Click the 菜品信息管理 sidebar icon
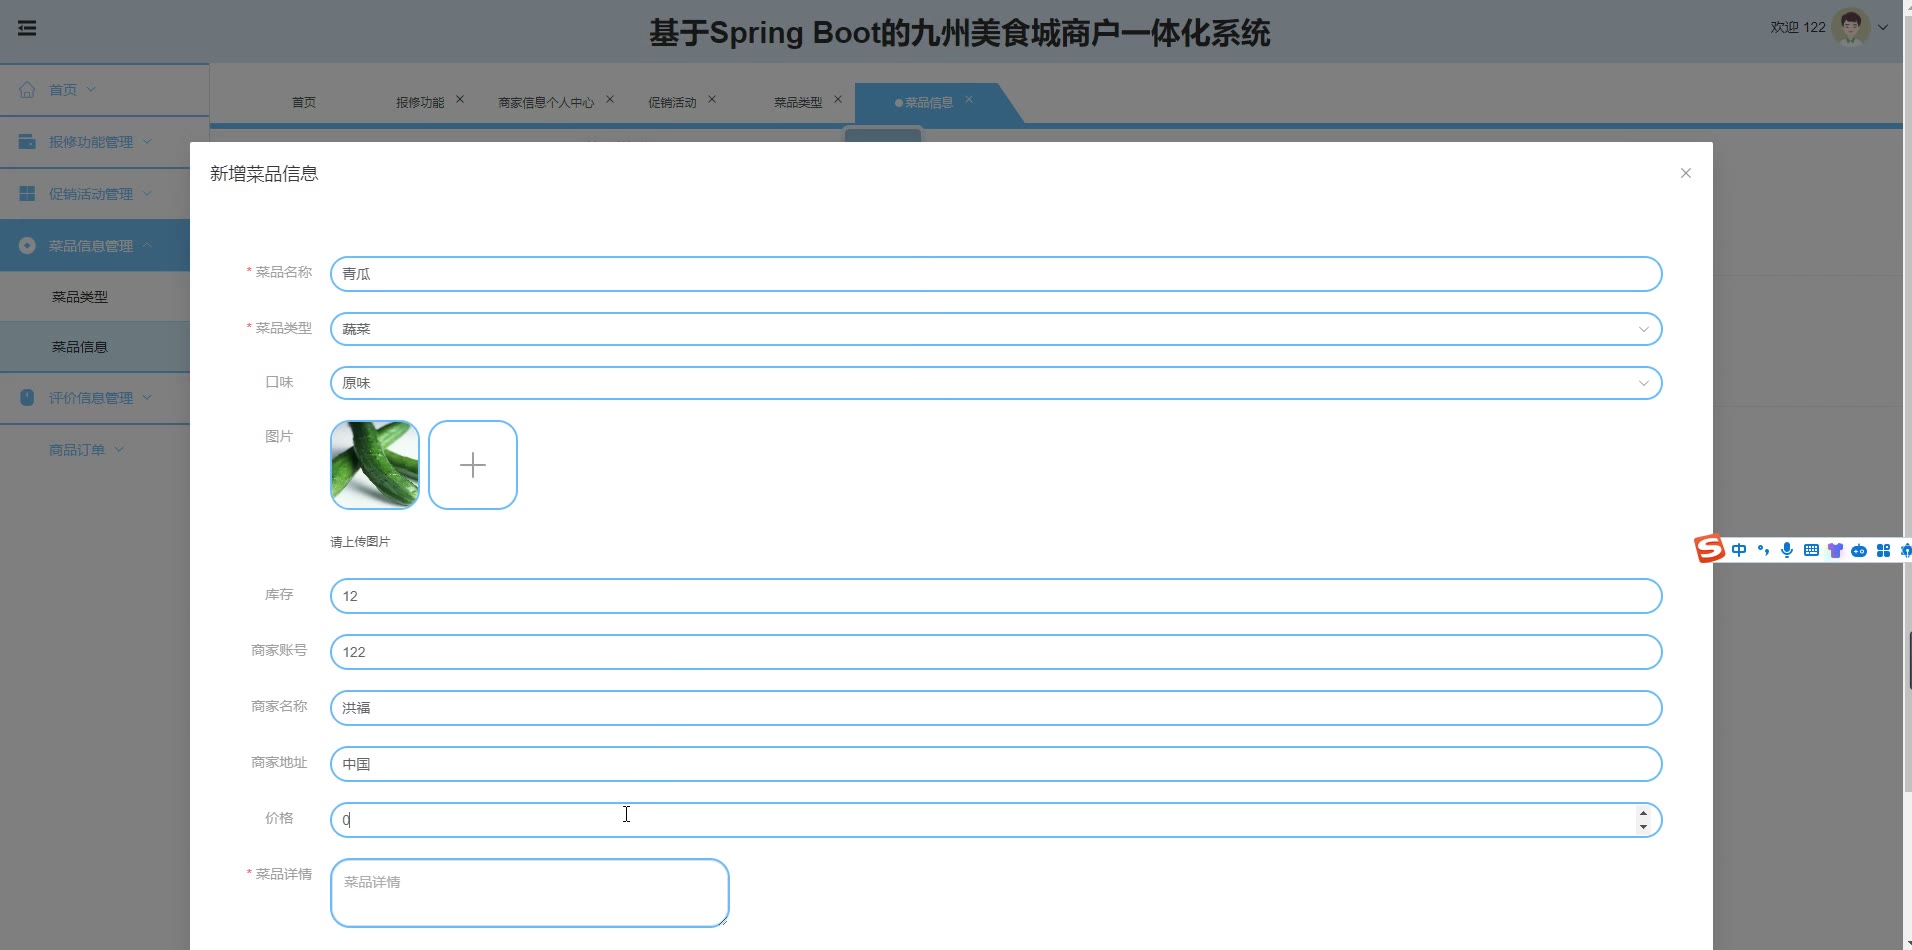 click(x=27, y=245)
